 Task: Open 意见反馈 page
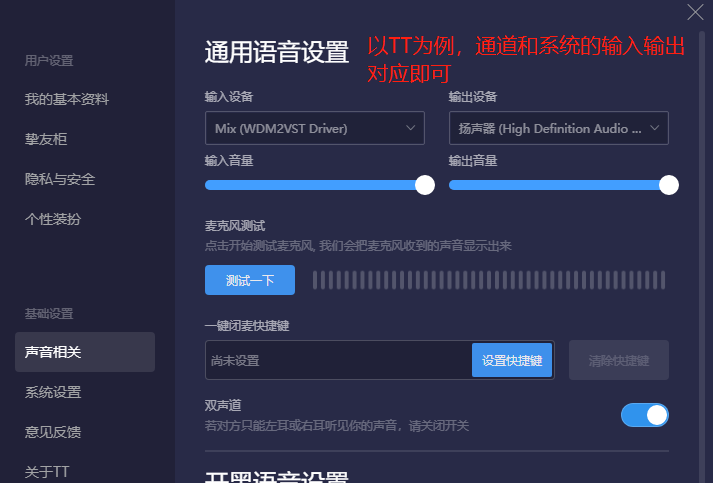coord(53,432)
